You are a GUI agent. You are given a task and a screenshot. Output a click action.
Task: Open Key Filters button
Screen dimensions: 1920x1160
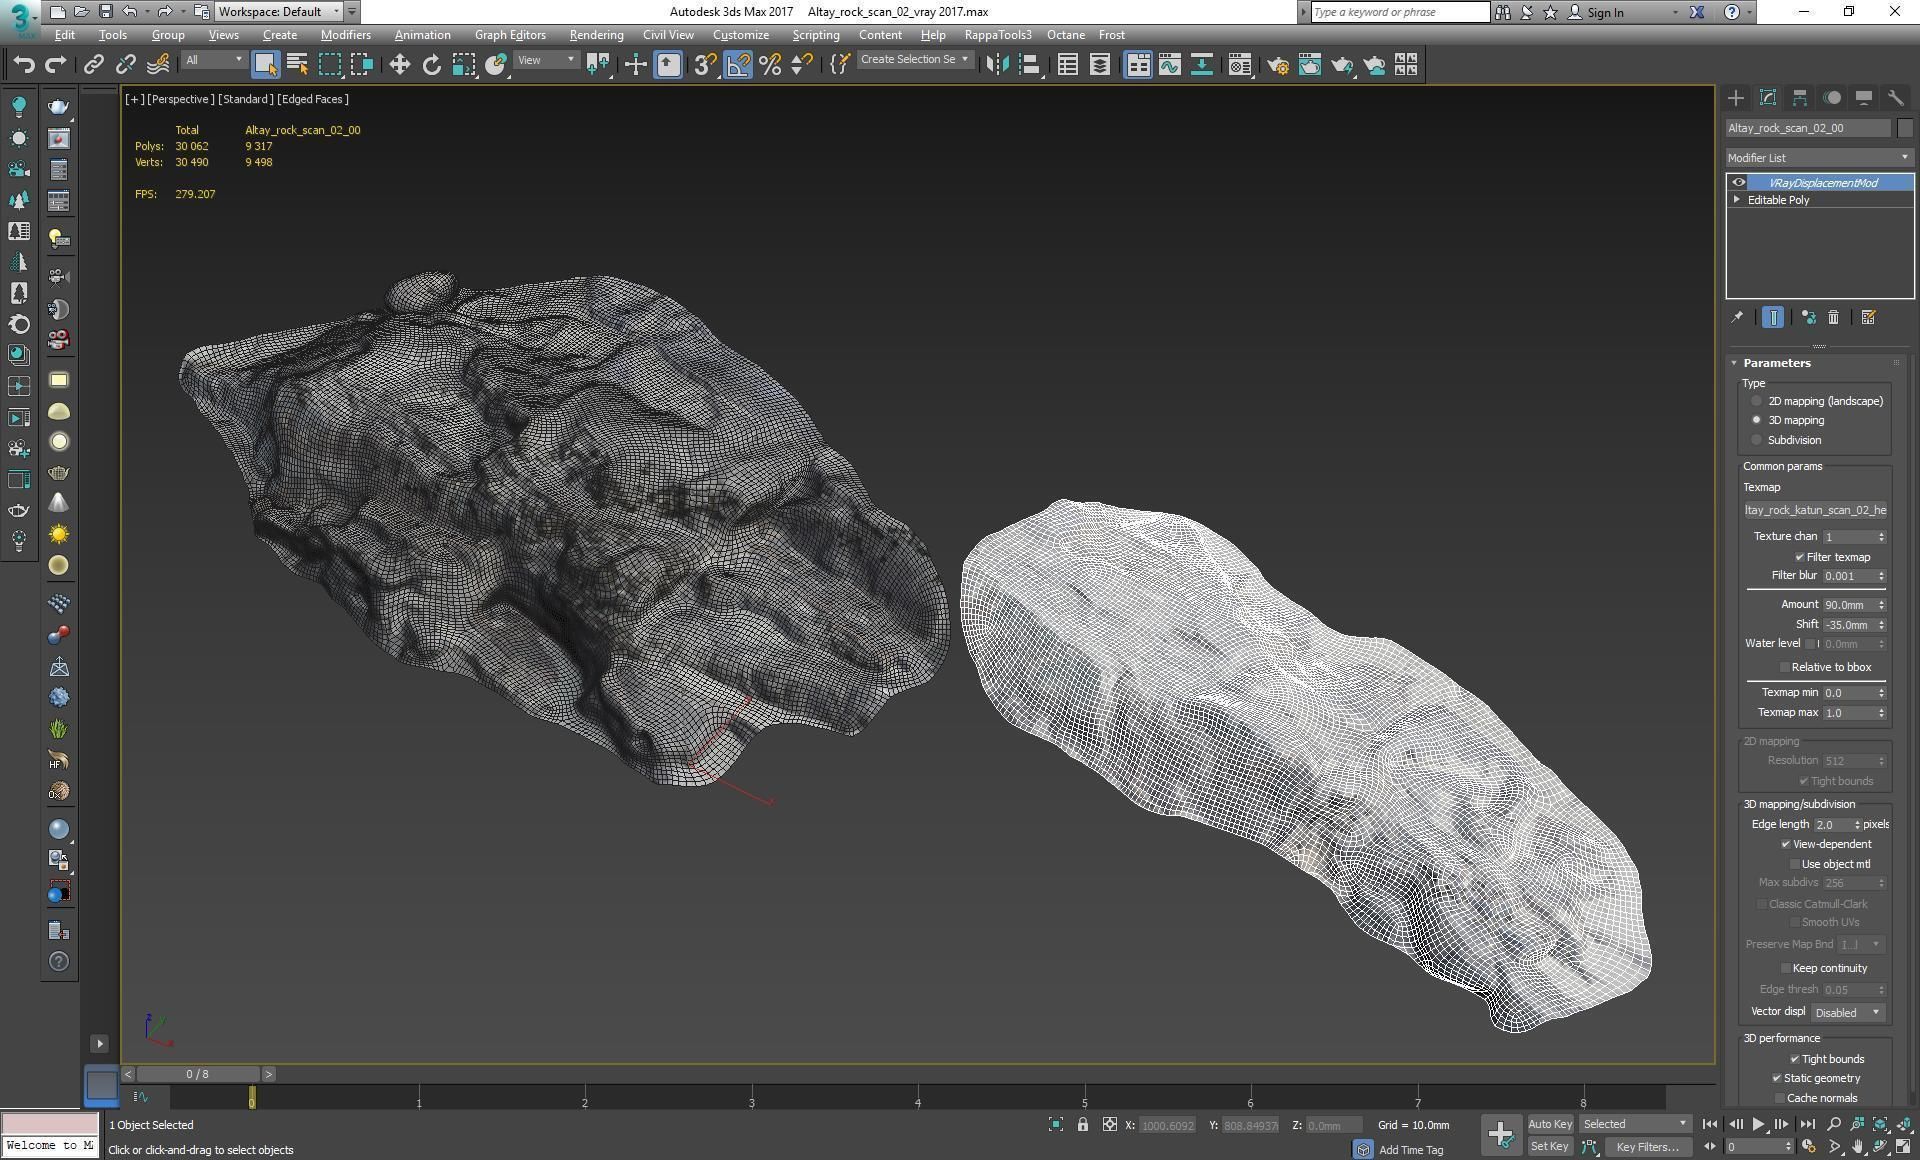(x=1647, y=1147)
